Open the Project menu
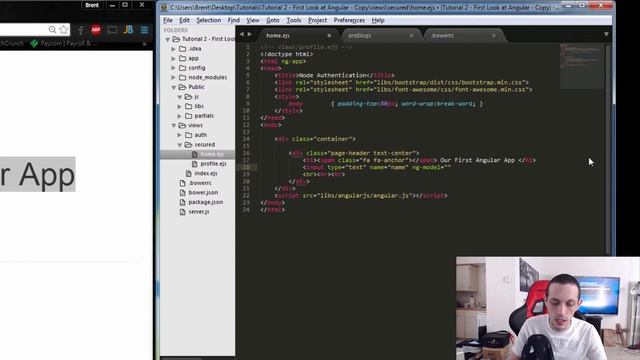 click(317, 20)
